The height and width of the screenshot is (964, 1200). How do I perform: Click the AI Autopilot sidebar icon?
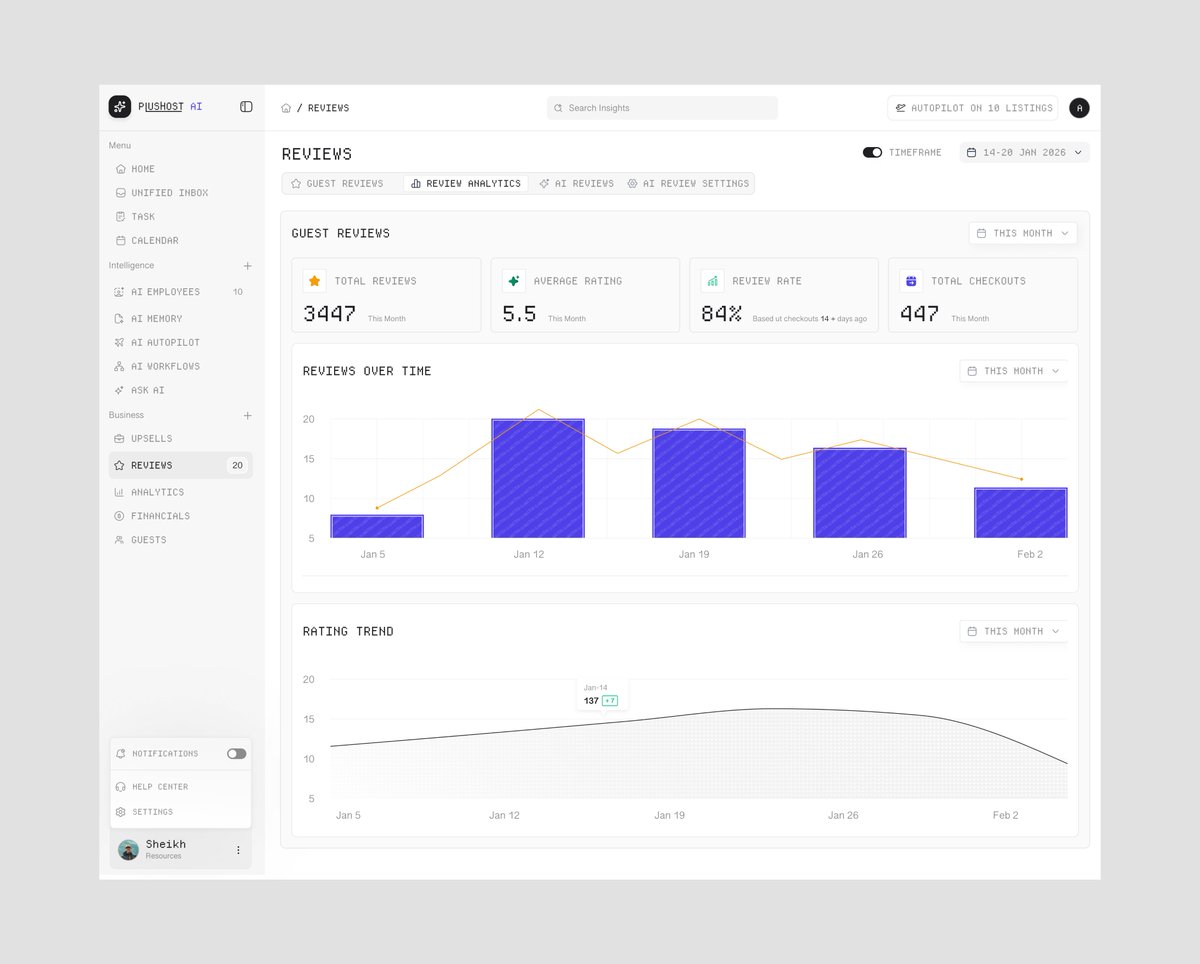120,343
